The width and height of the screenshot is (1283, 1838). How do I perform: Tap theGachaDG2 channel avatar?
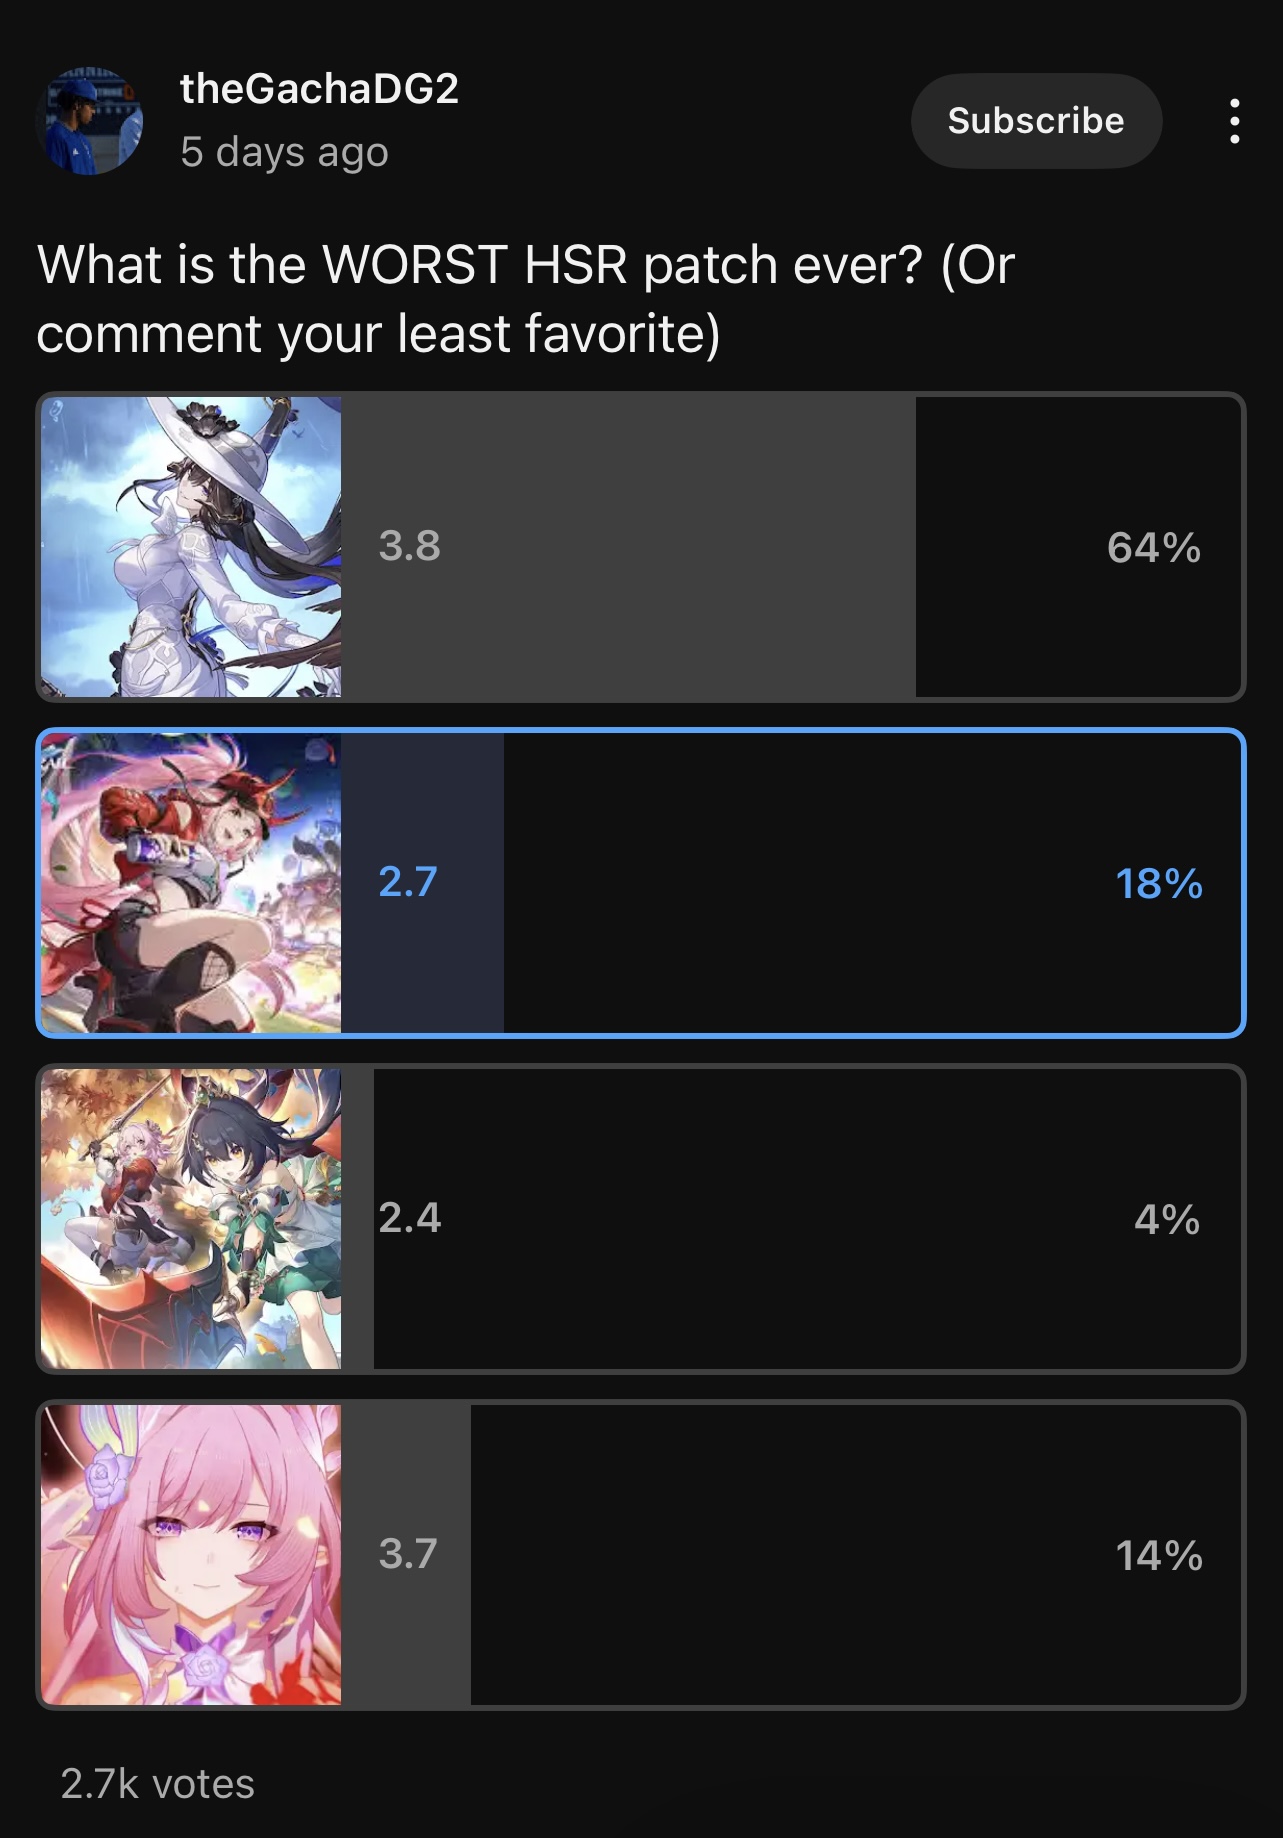click(x=89, y=121)
